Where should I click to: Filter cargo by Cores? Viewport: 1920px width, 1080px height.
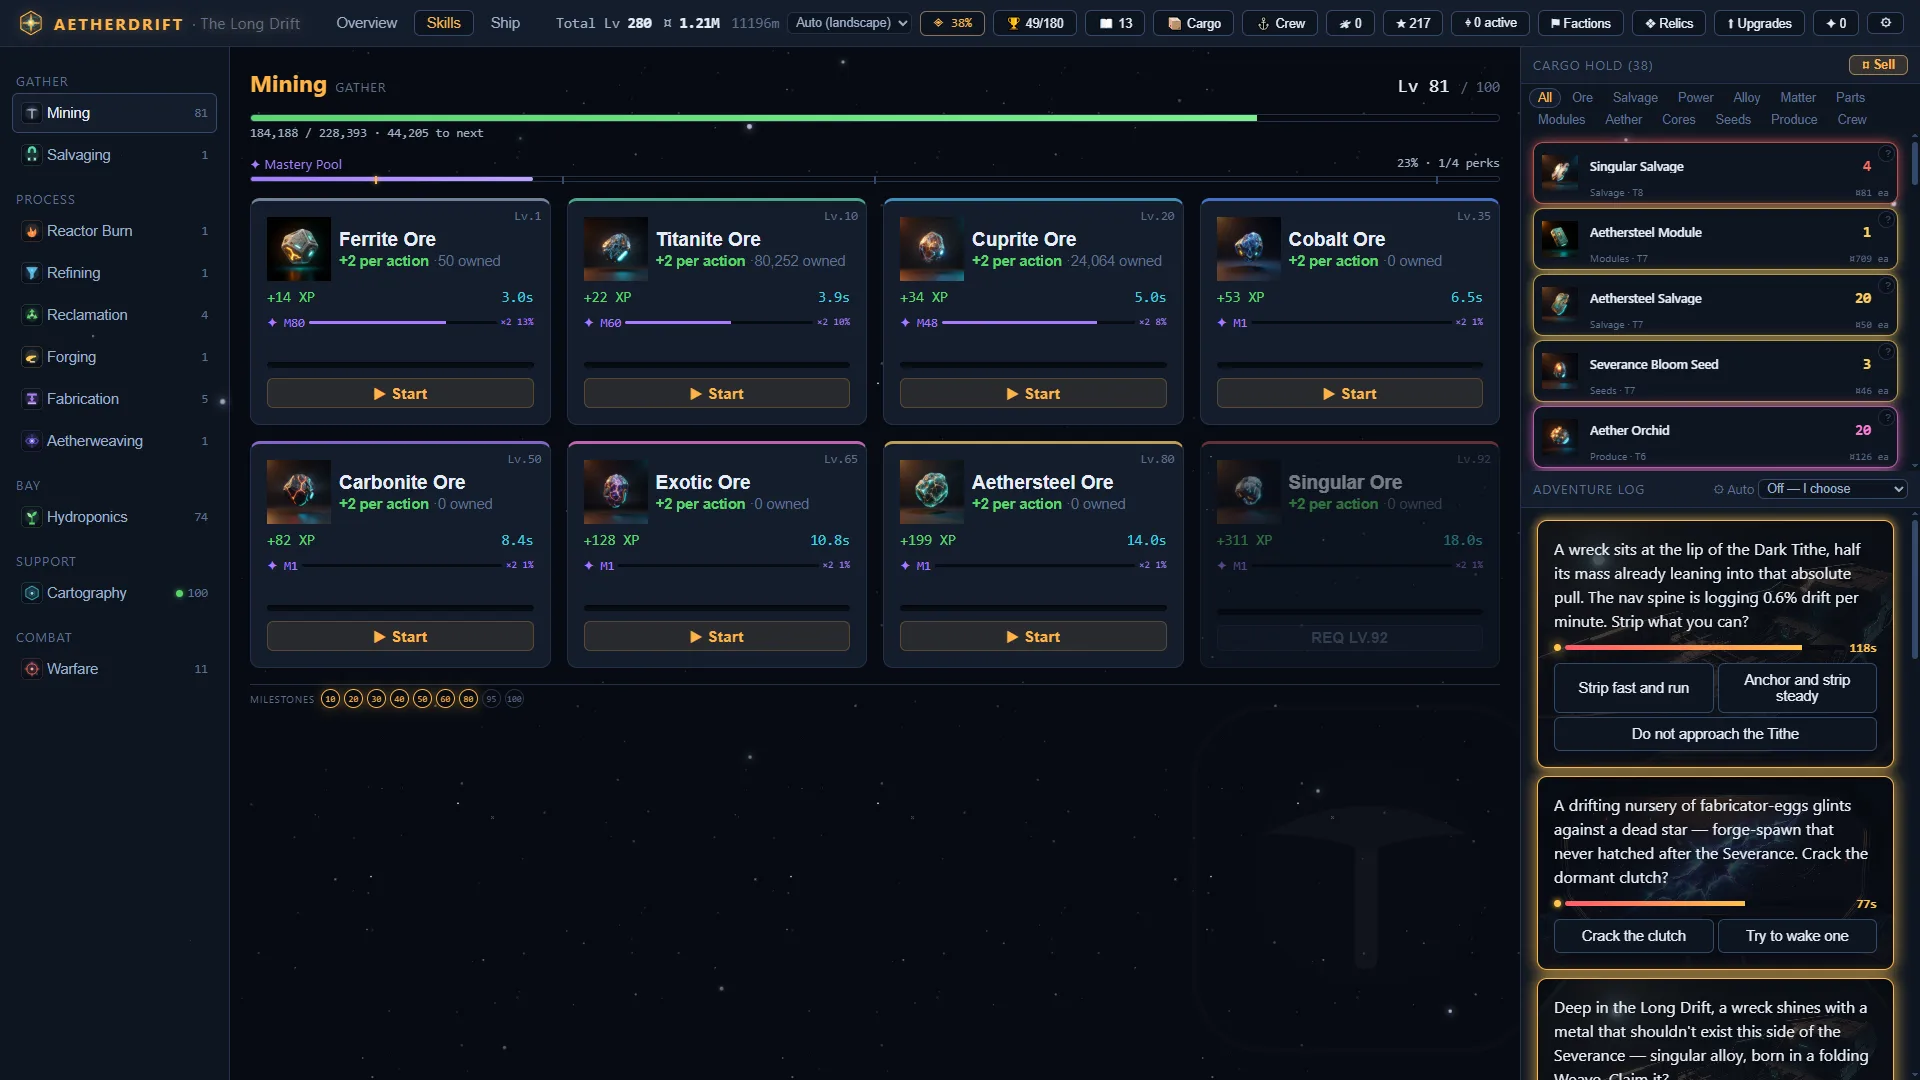coord(1678,119)
